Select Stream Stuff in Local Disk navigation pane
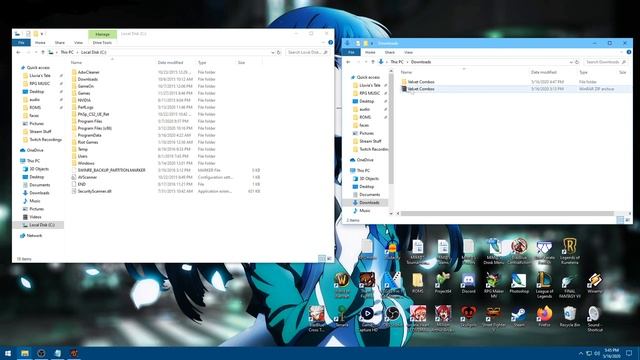Screen dimensions: 640x360 [x=40, y=131]
